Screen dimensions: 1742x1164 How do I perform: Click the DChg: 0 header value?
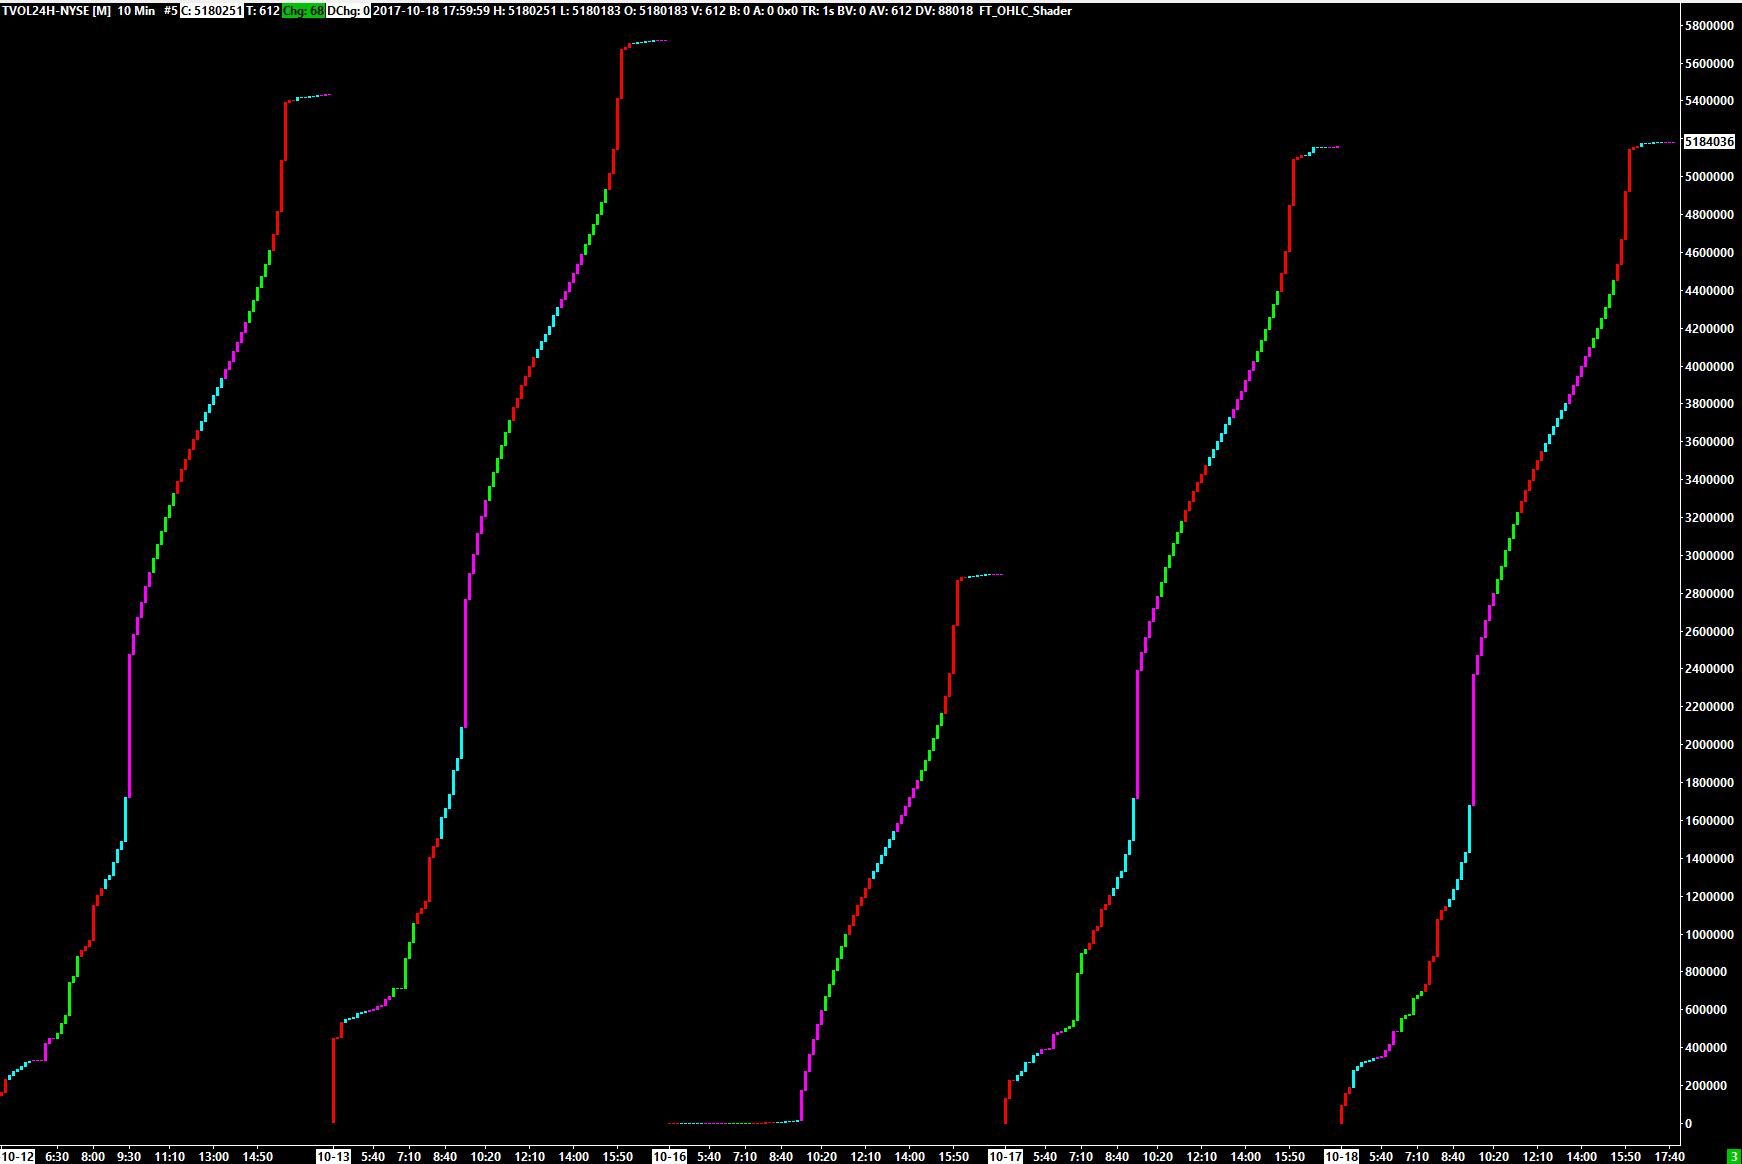tap(348, 11)
